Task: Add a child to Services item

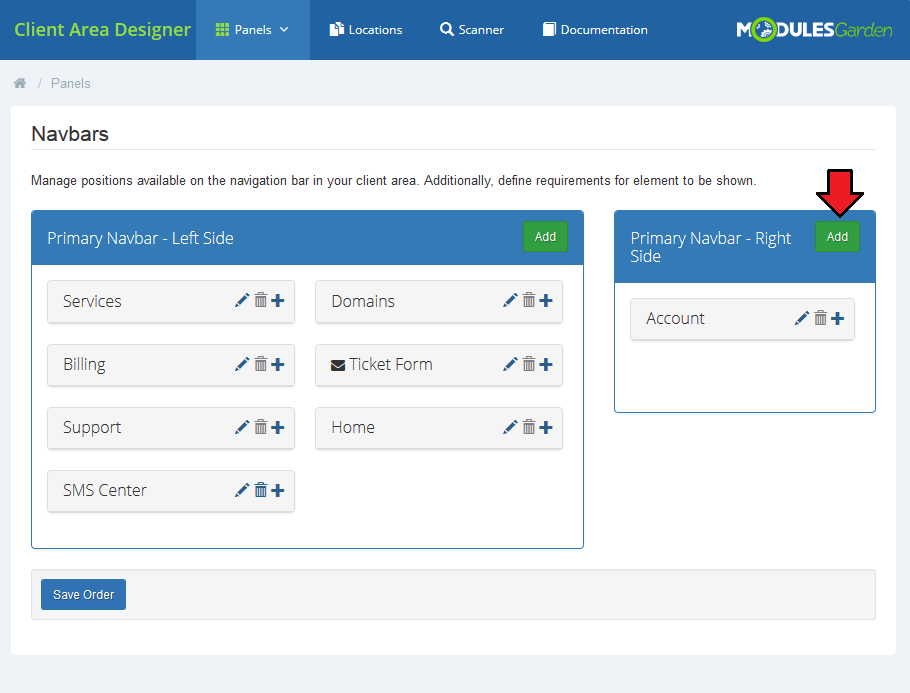Action: 278,301
